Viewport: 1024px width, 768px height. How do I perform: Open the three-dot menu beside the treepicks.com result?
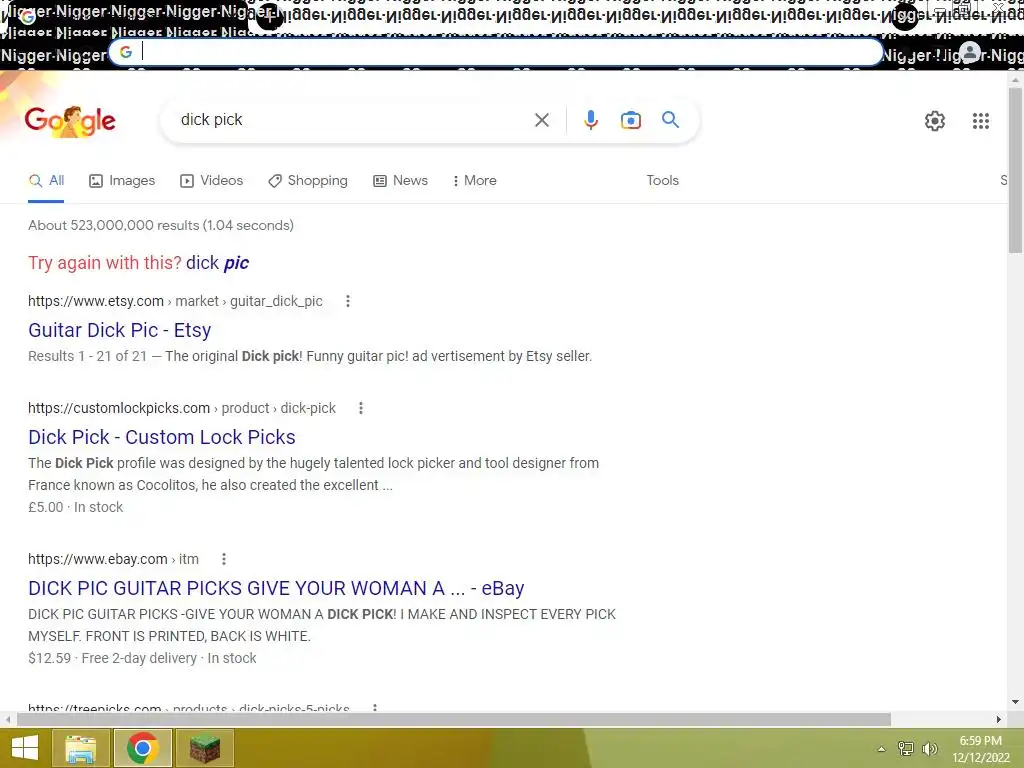[x=374, y=707]
